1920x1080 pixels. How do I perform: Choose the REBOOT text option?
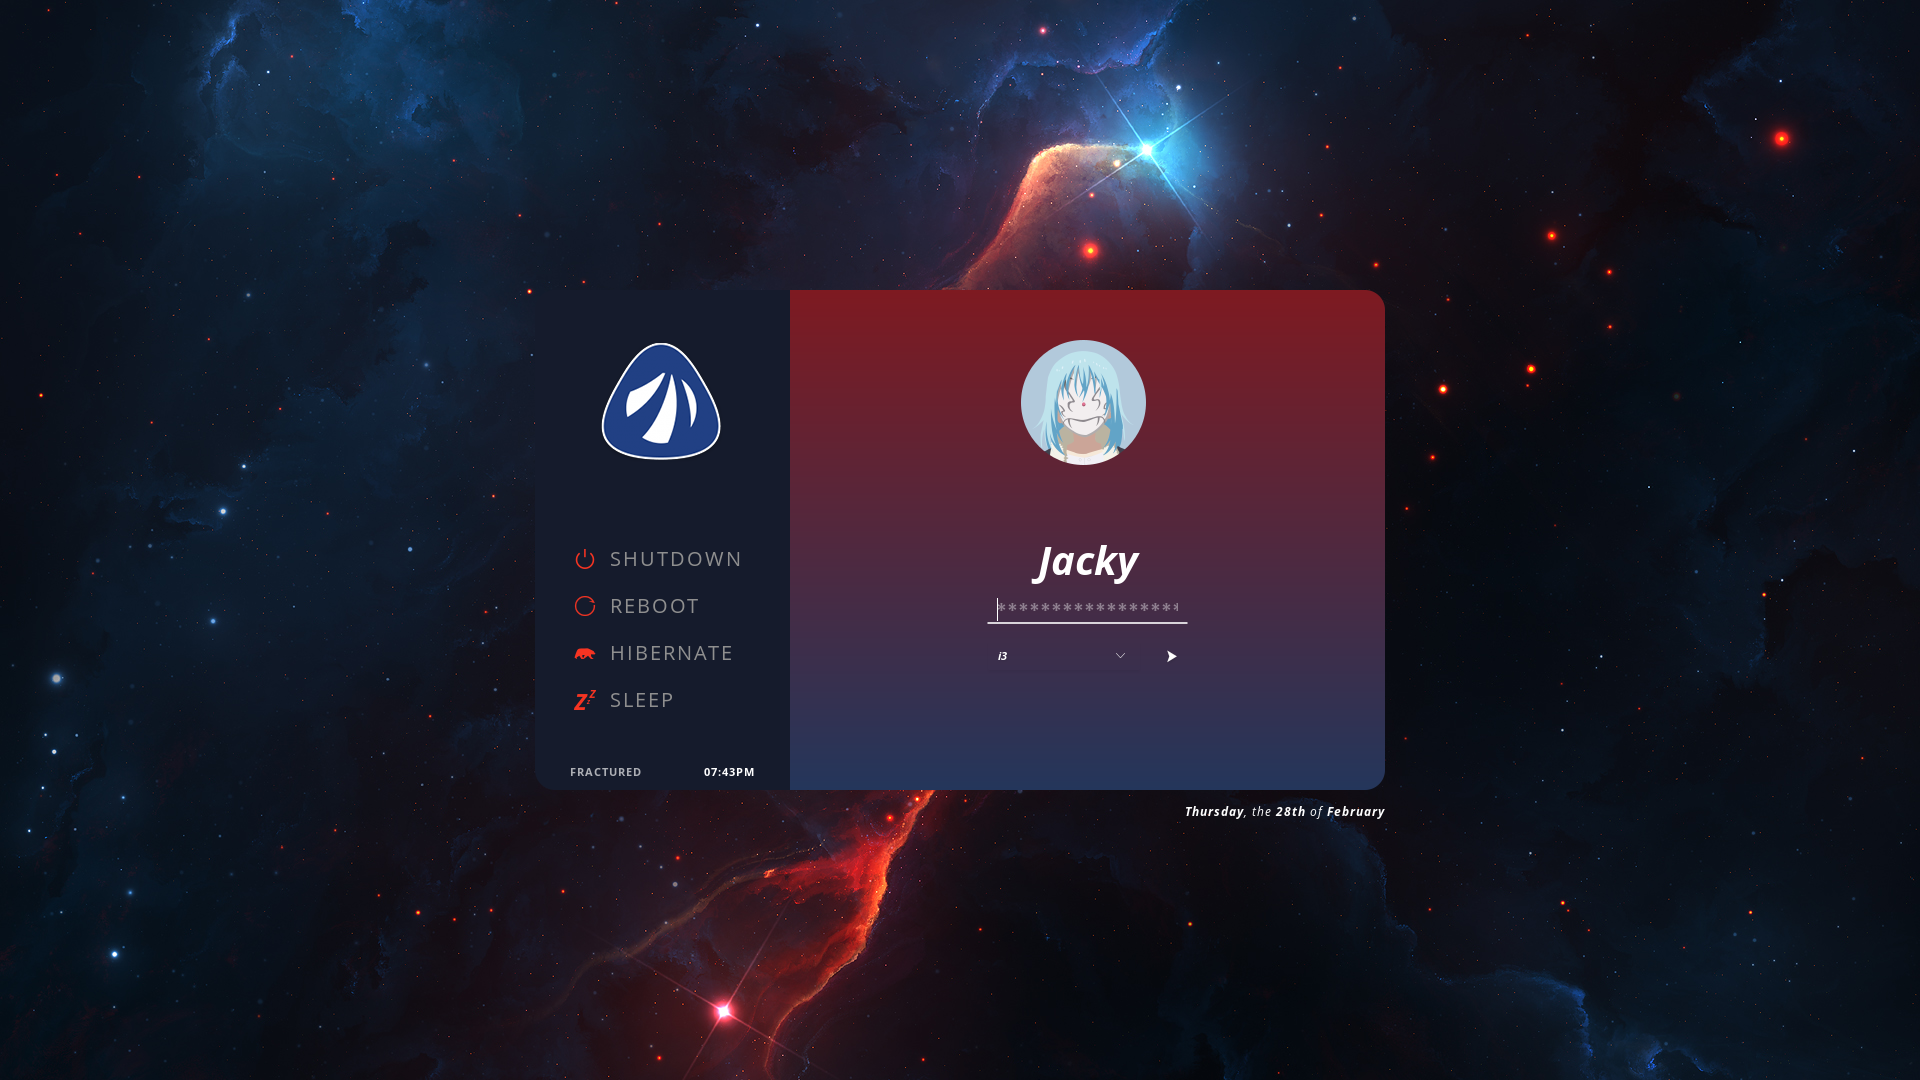pyautogui.click(x=654, y=606)
